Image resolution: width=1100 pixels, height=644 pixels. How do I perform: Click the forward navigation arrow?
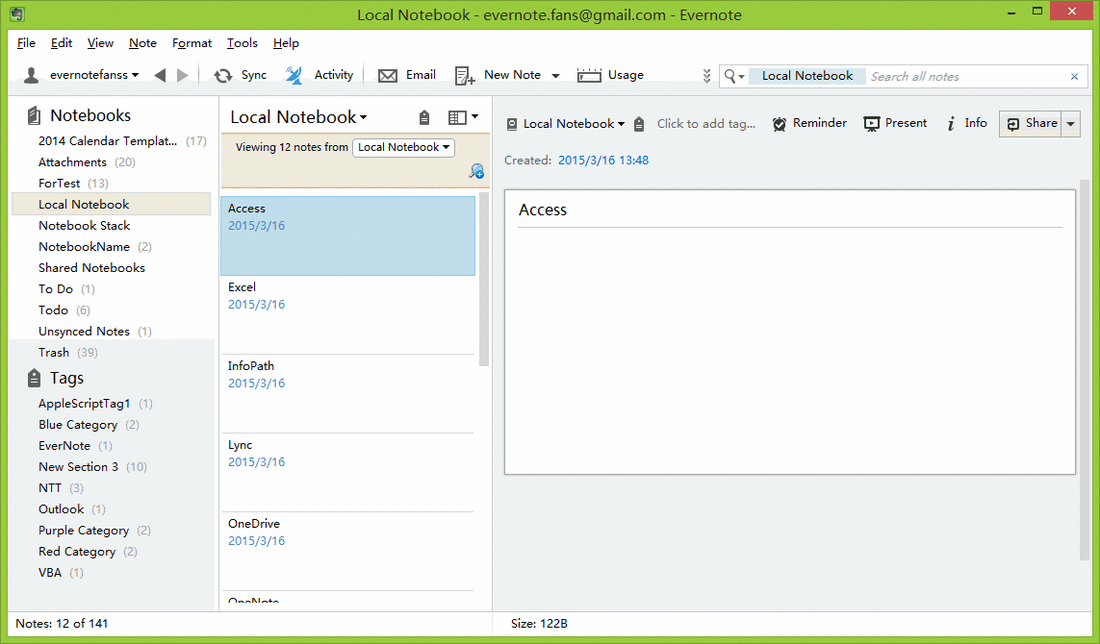182,75
